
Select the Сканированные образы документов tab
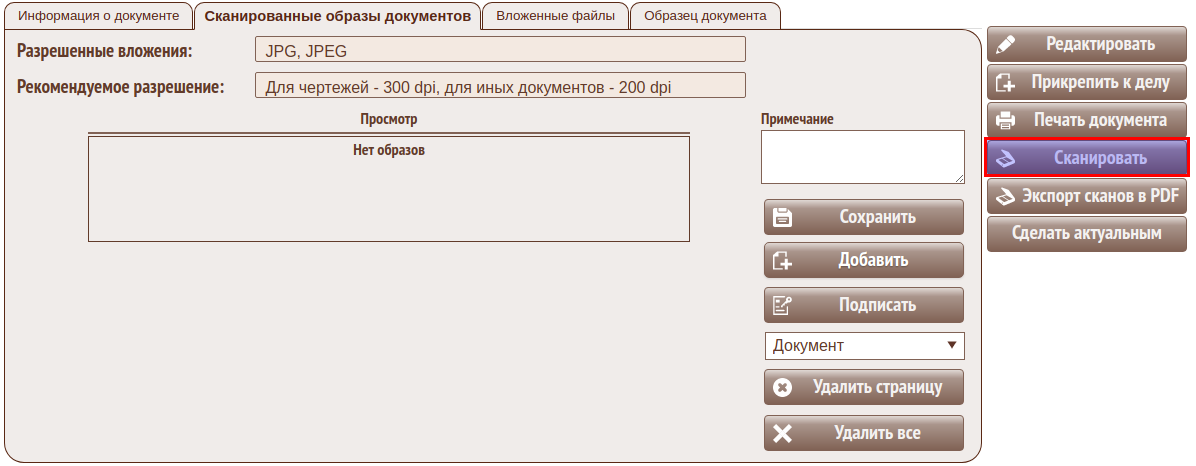point(337,16)
